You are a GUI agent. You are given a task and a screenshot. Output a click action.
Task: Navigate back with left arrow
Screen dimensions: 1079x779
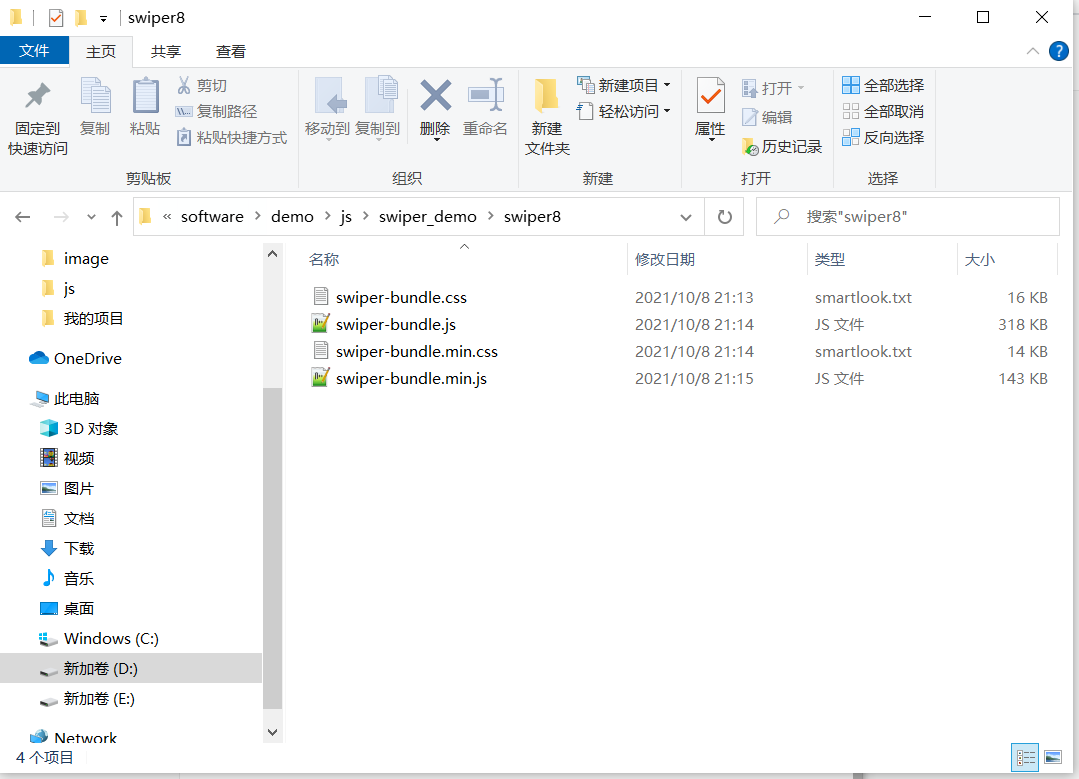(x=23, y=217)
